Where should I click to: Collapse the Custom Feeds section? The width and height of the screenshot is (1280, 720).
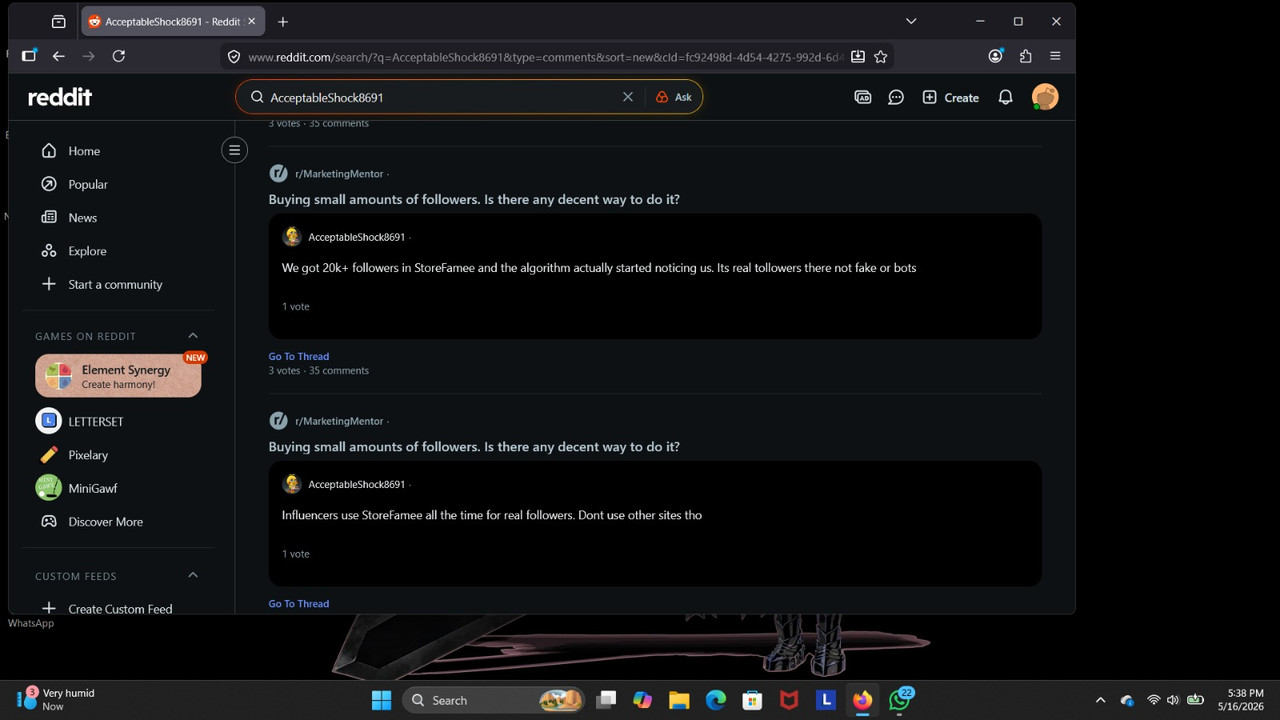tap(193, 576)
